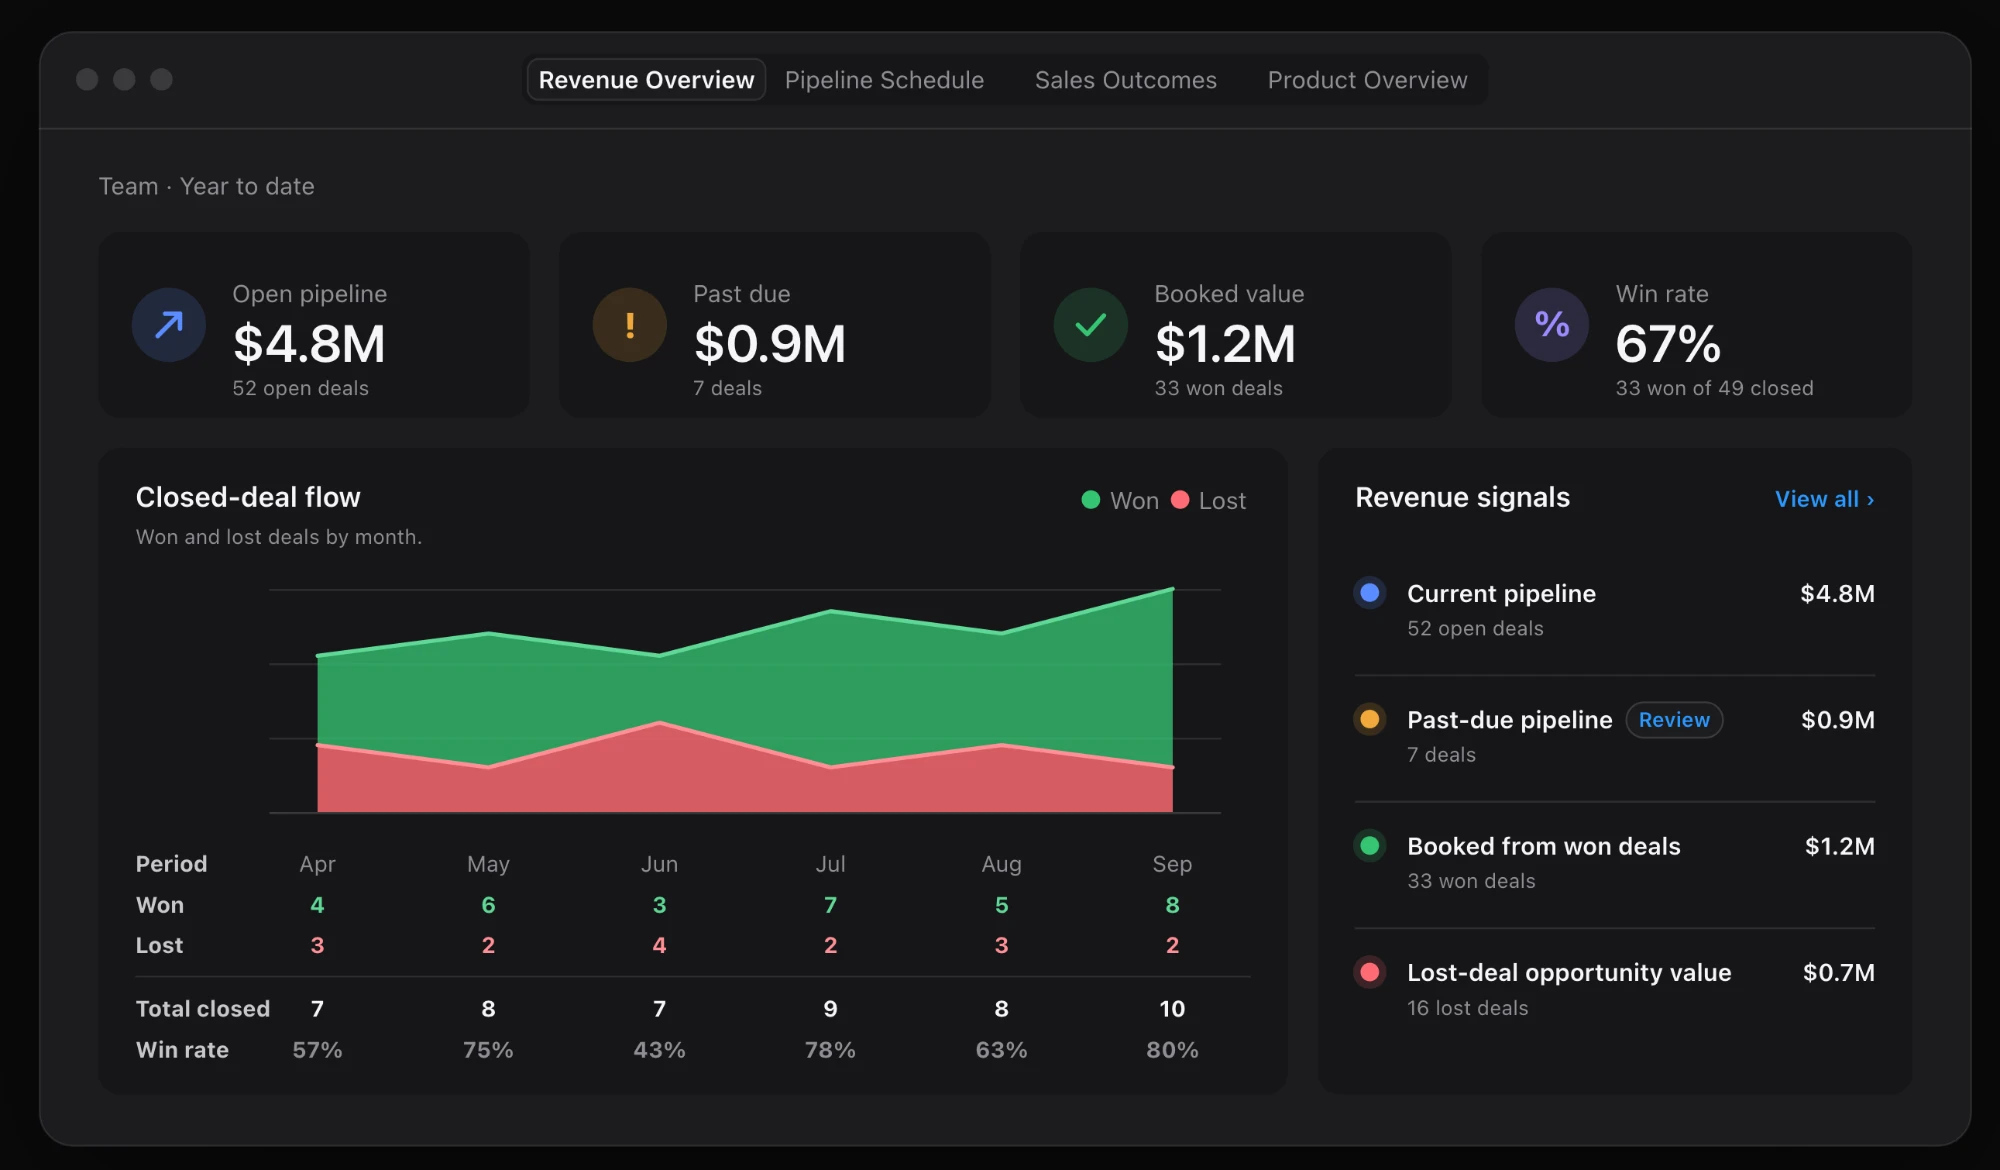The image size is (2000, 1170).
Task: Click the May column header
Action: [488, 864]
